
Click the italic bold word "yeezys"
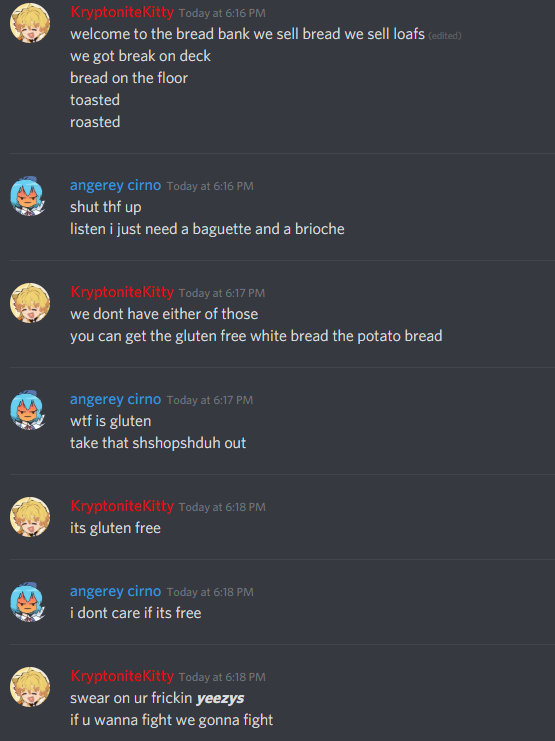click(x=220, y=698)
